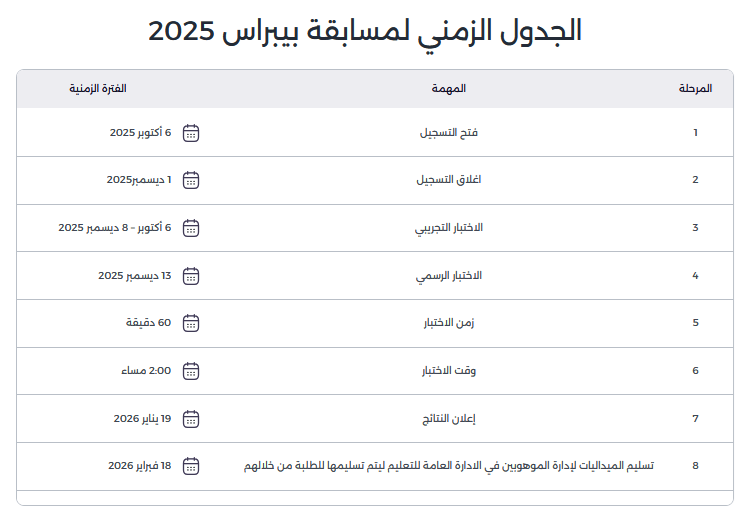
Task: Click the calendar icon beside 19 يناير 2026
Action: pyautogui.click(x=191, y=418)
